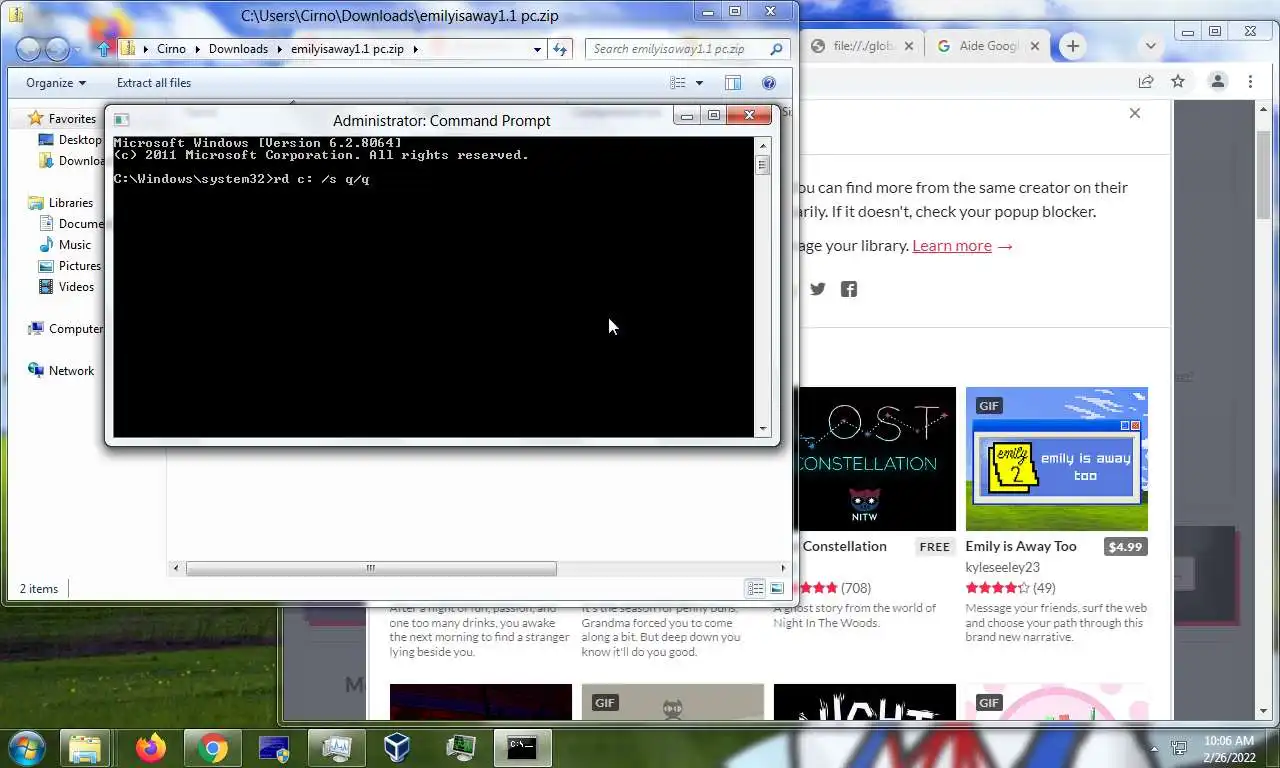
Task: Click the Command Prompt vertical scroll thumb
Action: point(763,166)
